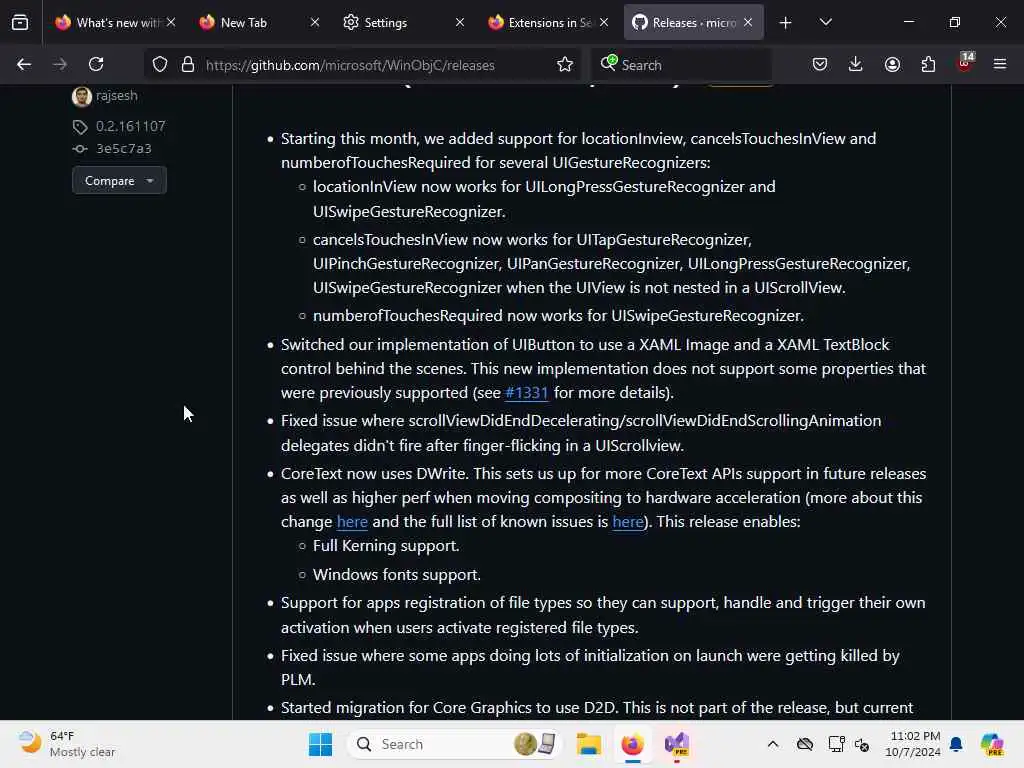Viewport: 1024px width, 768px height.
Task: Reload the current GitHub page
Action: (96, 64)
